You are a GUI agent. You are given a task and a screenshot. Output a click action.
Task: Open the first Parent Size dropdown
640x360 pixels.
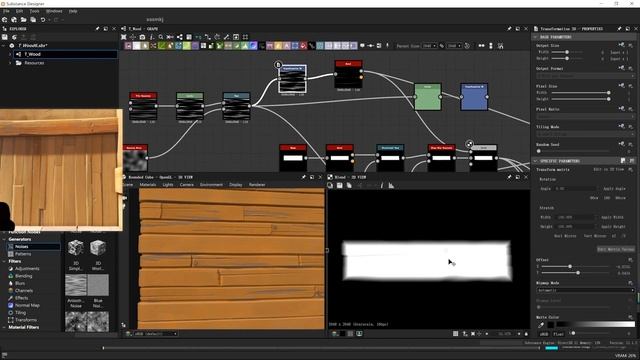click(x=429, y=46)
